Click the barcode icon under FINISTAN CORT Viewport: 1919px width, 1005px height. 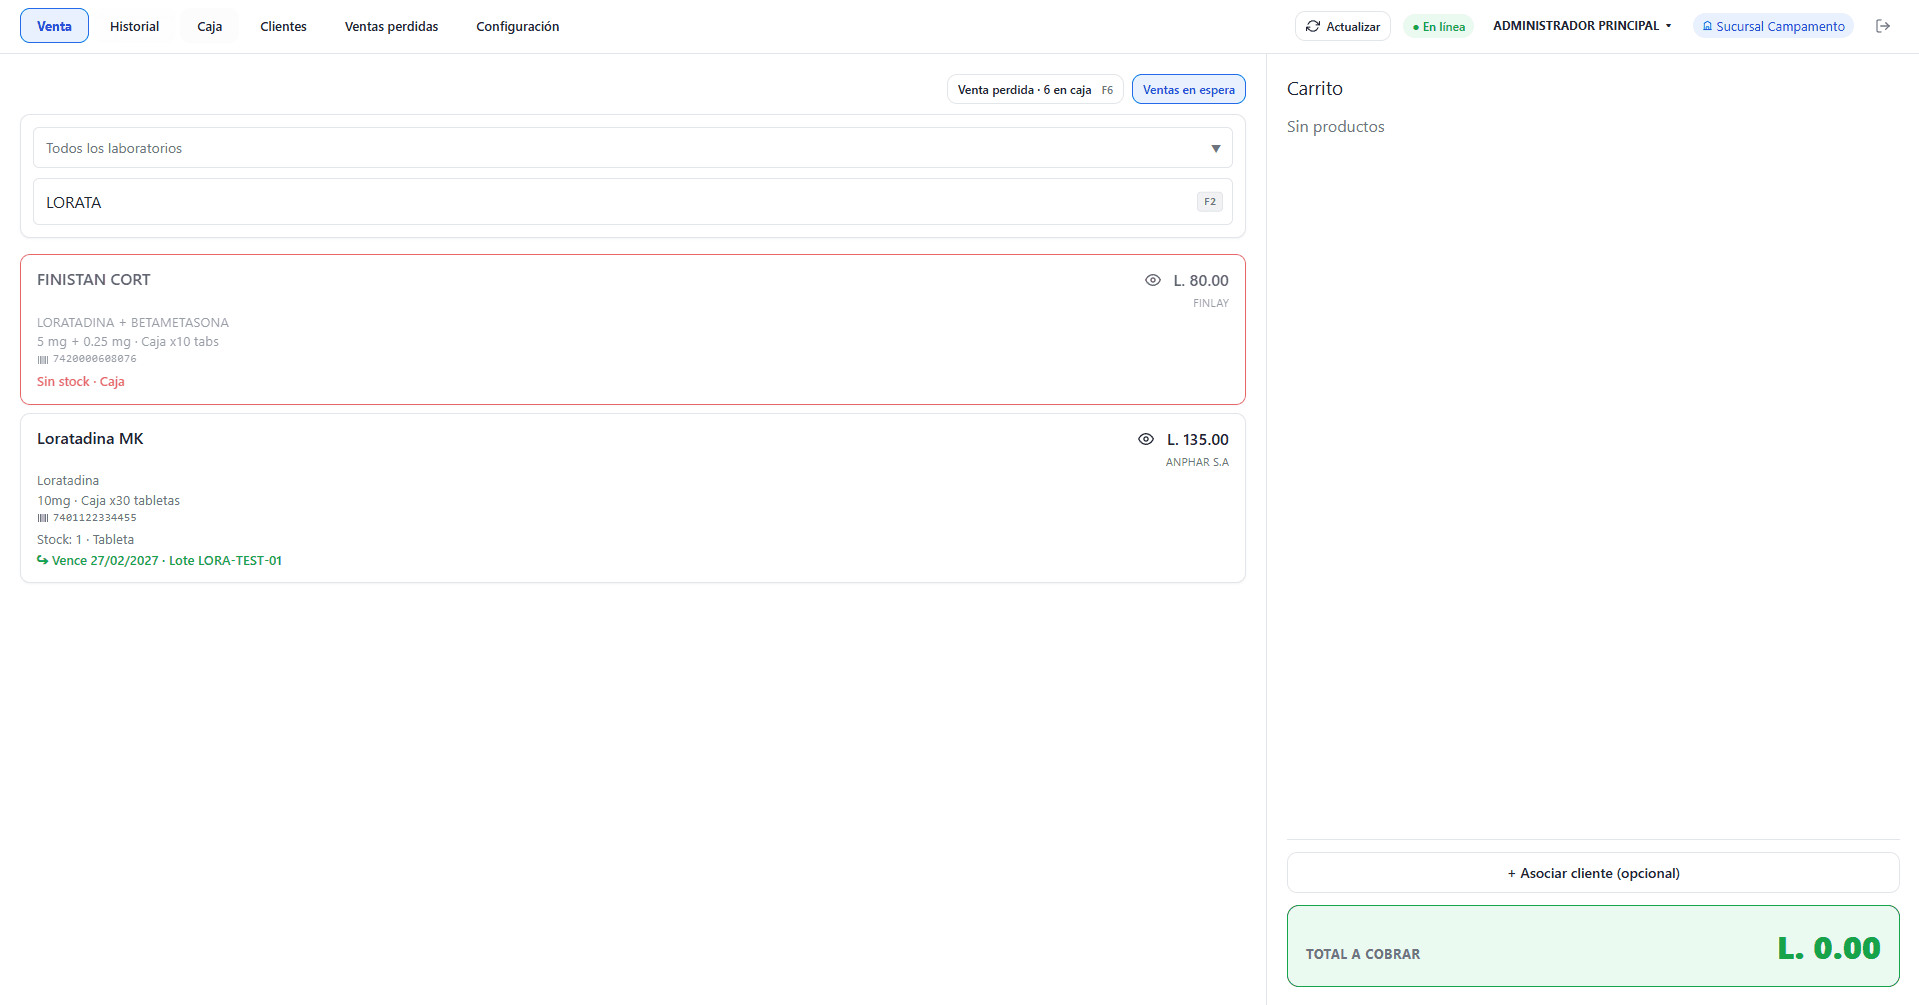pyautogui.click(x=43, y=359)
